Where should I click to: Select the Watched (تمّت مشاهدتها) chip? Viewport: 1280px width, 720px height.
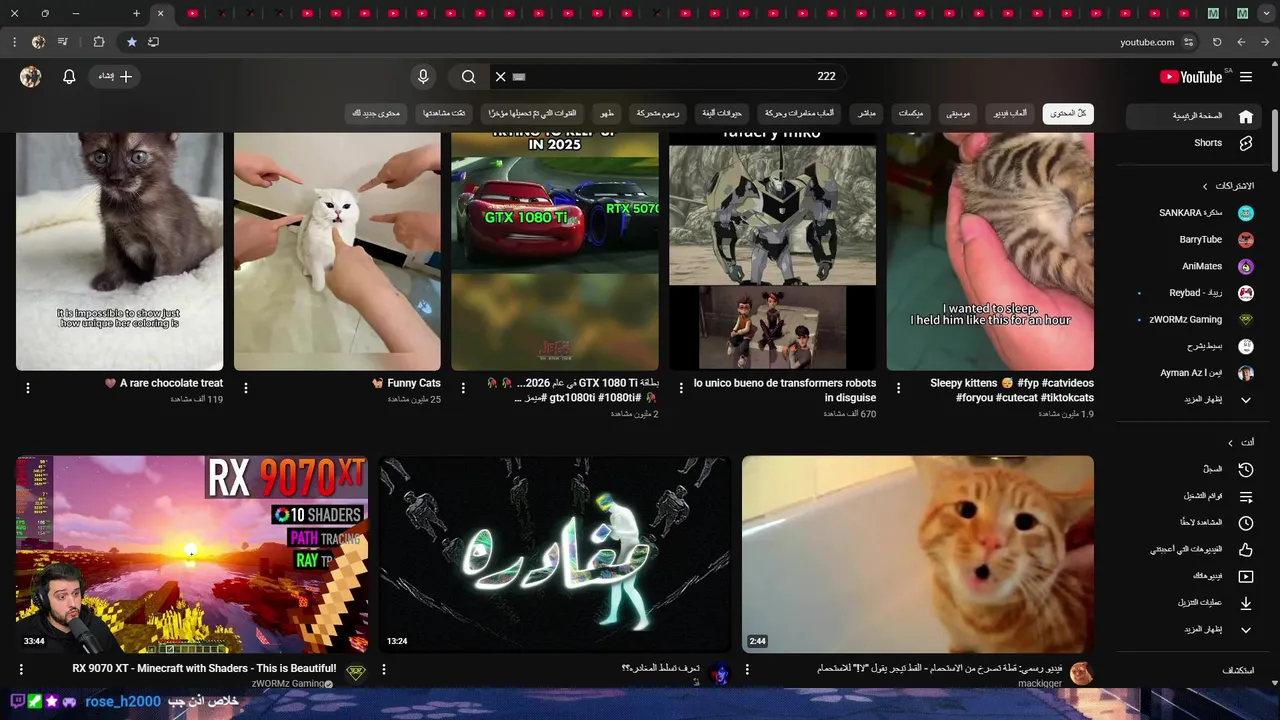pos(444,114)
